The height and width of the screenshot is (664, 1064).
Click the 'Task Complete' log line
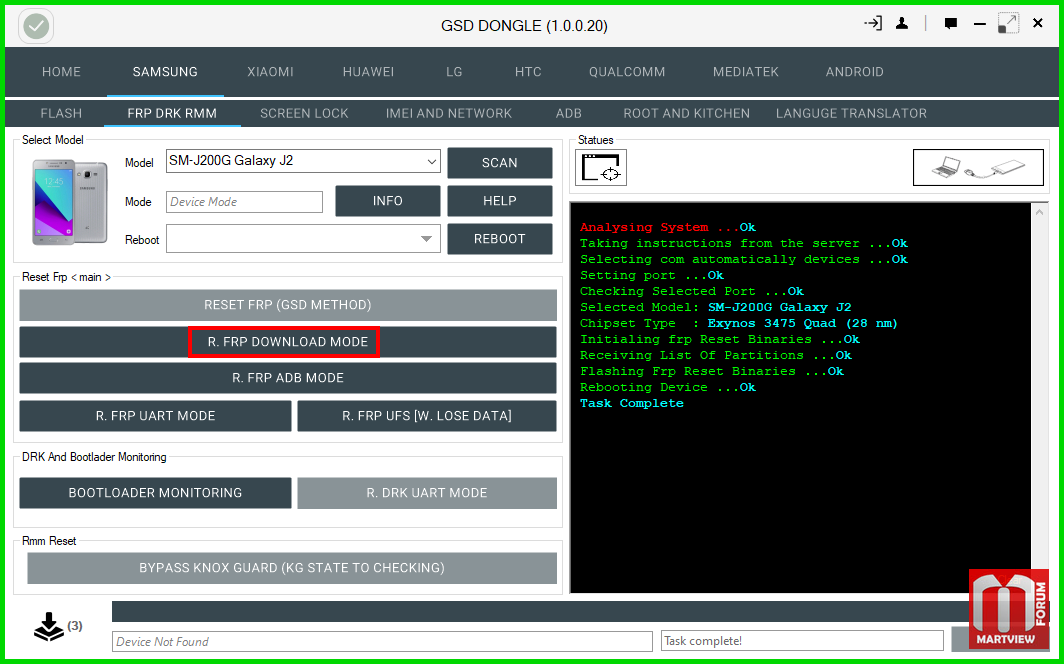pyautogui.click(x=632, y=404)
